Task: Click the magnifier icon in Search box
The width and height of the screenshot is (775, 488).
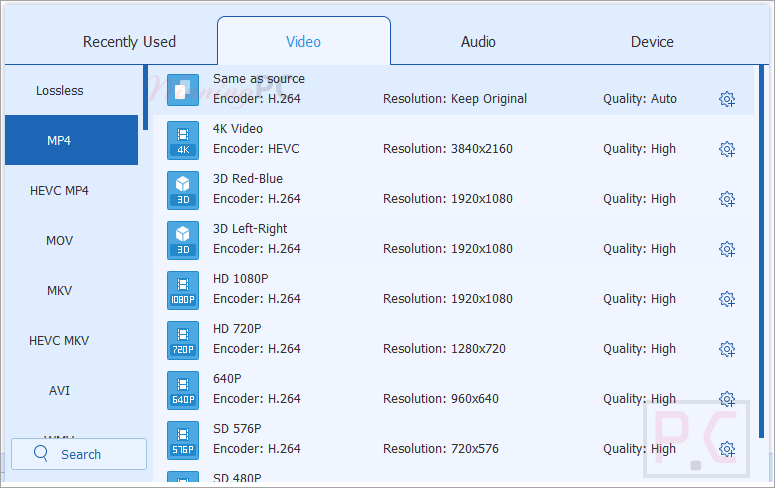Action: [x=41, y=453]
